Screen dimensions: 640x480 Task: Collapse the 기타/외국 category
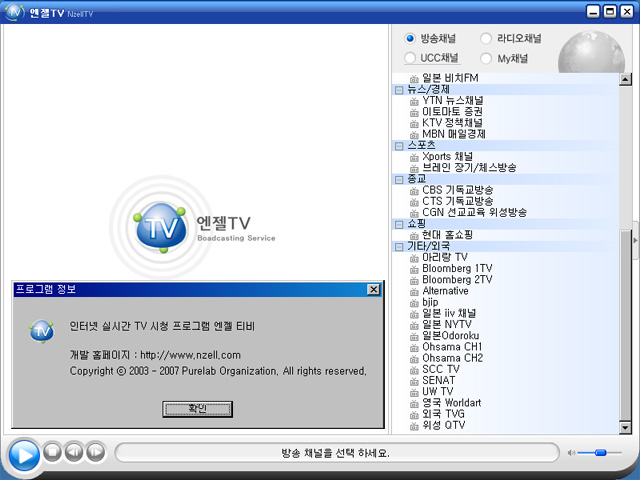pos(399,247)
